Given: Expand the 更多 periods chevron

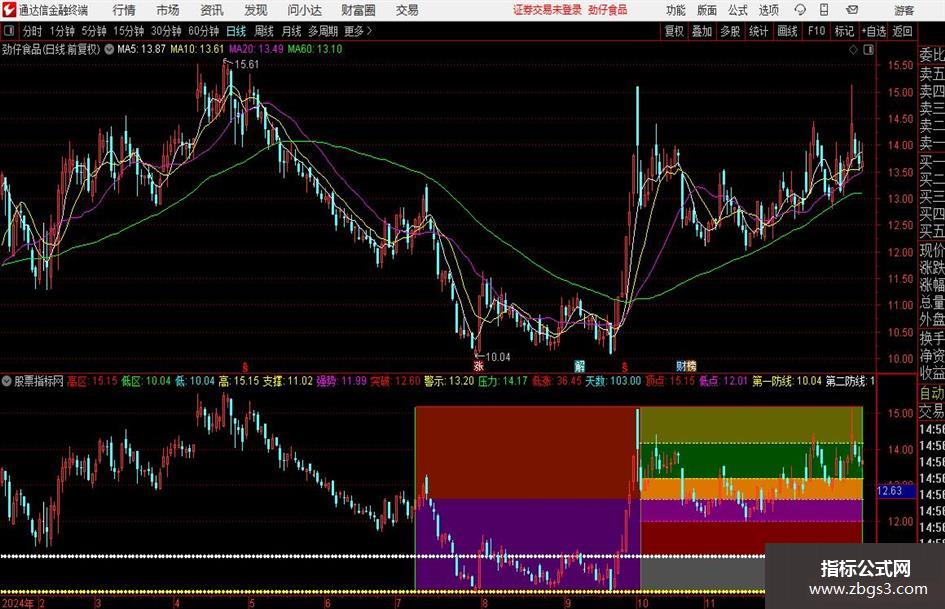Looking at the screenshot, I should 369,31.
